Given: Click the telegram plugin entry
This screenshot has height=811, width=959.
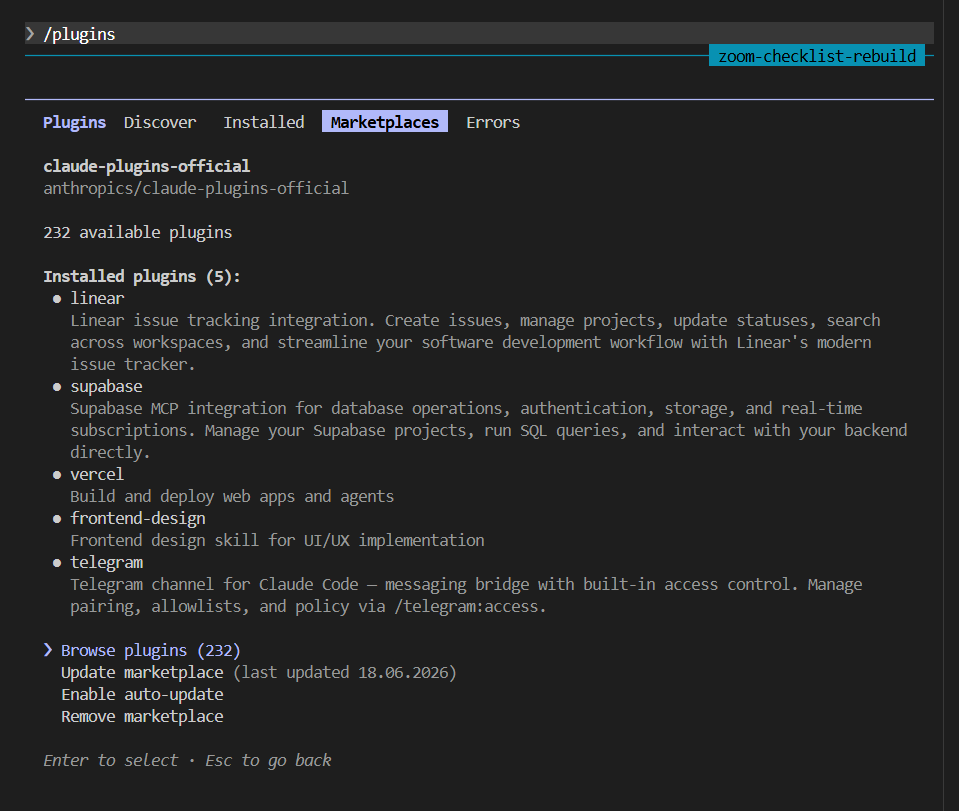Looking at the screenshot, I should tap(106, 563).
